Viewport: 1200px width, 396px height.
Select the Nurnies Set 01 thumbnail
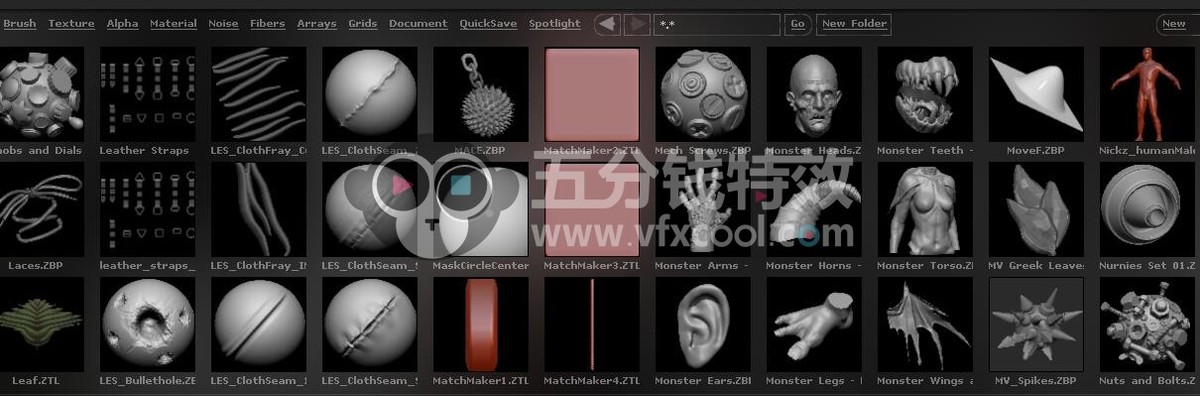1148,210
